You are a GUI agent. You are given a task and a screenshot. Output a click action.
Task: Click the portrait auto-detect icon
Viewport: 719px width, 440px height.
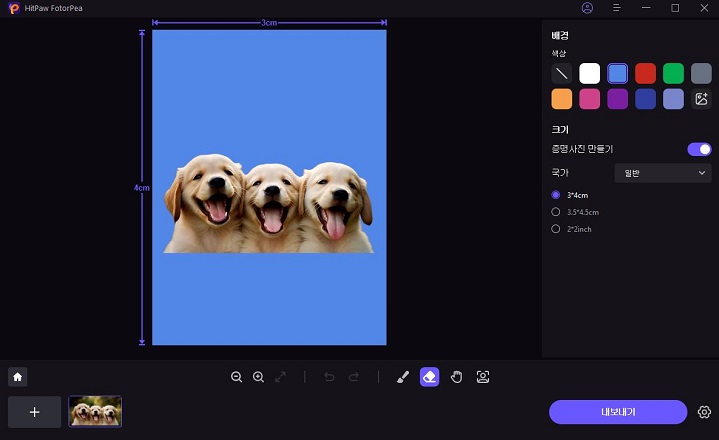point(483,377)
